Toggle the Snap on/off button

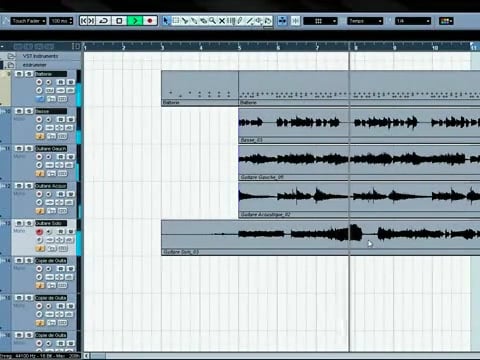point(295,21)
